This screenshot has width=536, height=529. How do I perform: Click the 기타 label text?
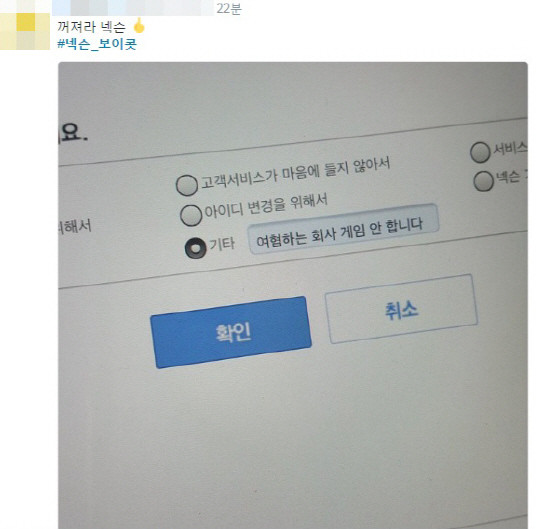point(222,244)
